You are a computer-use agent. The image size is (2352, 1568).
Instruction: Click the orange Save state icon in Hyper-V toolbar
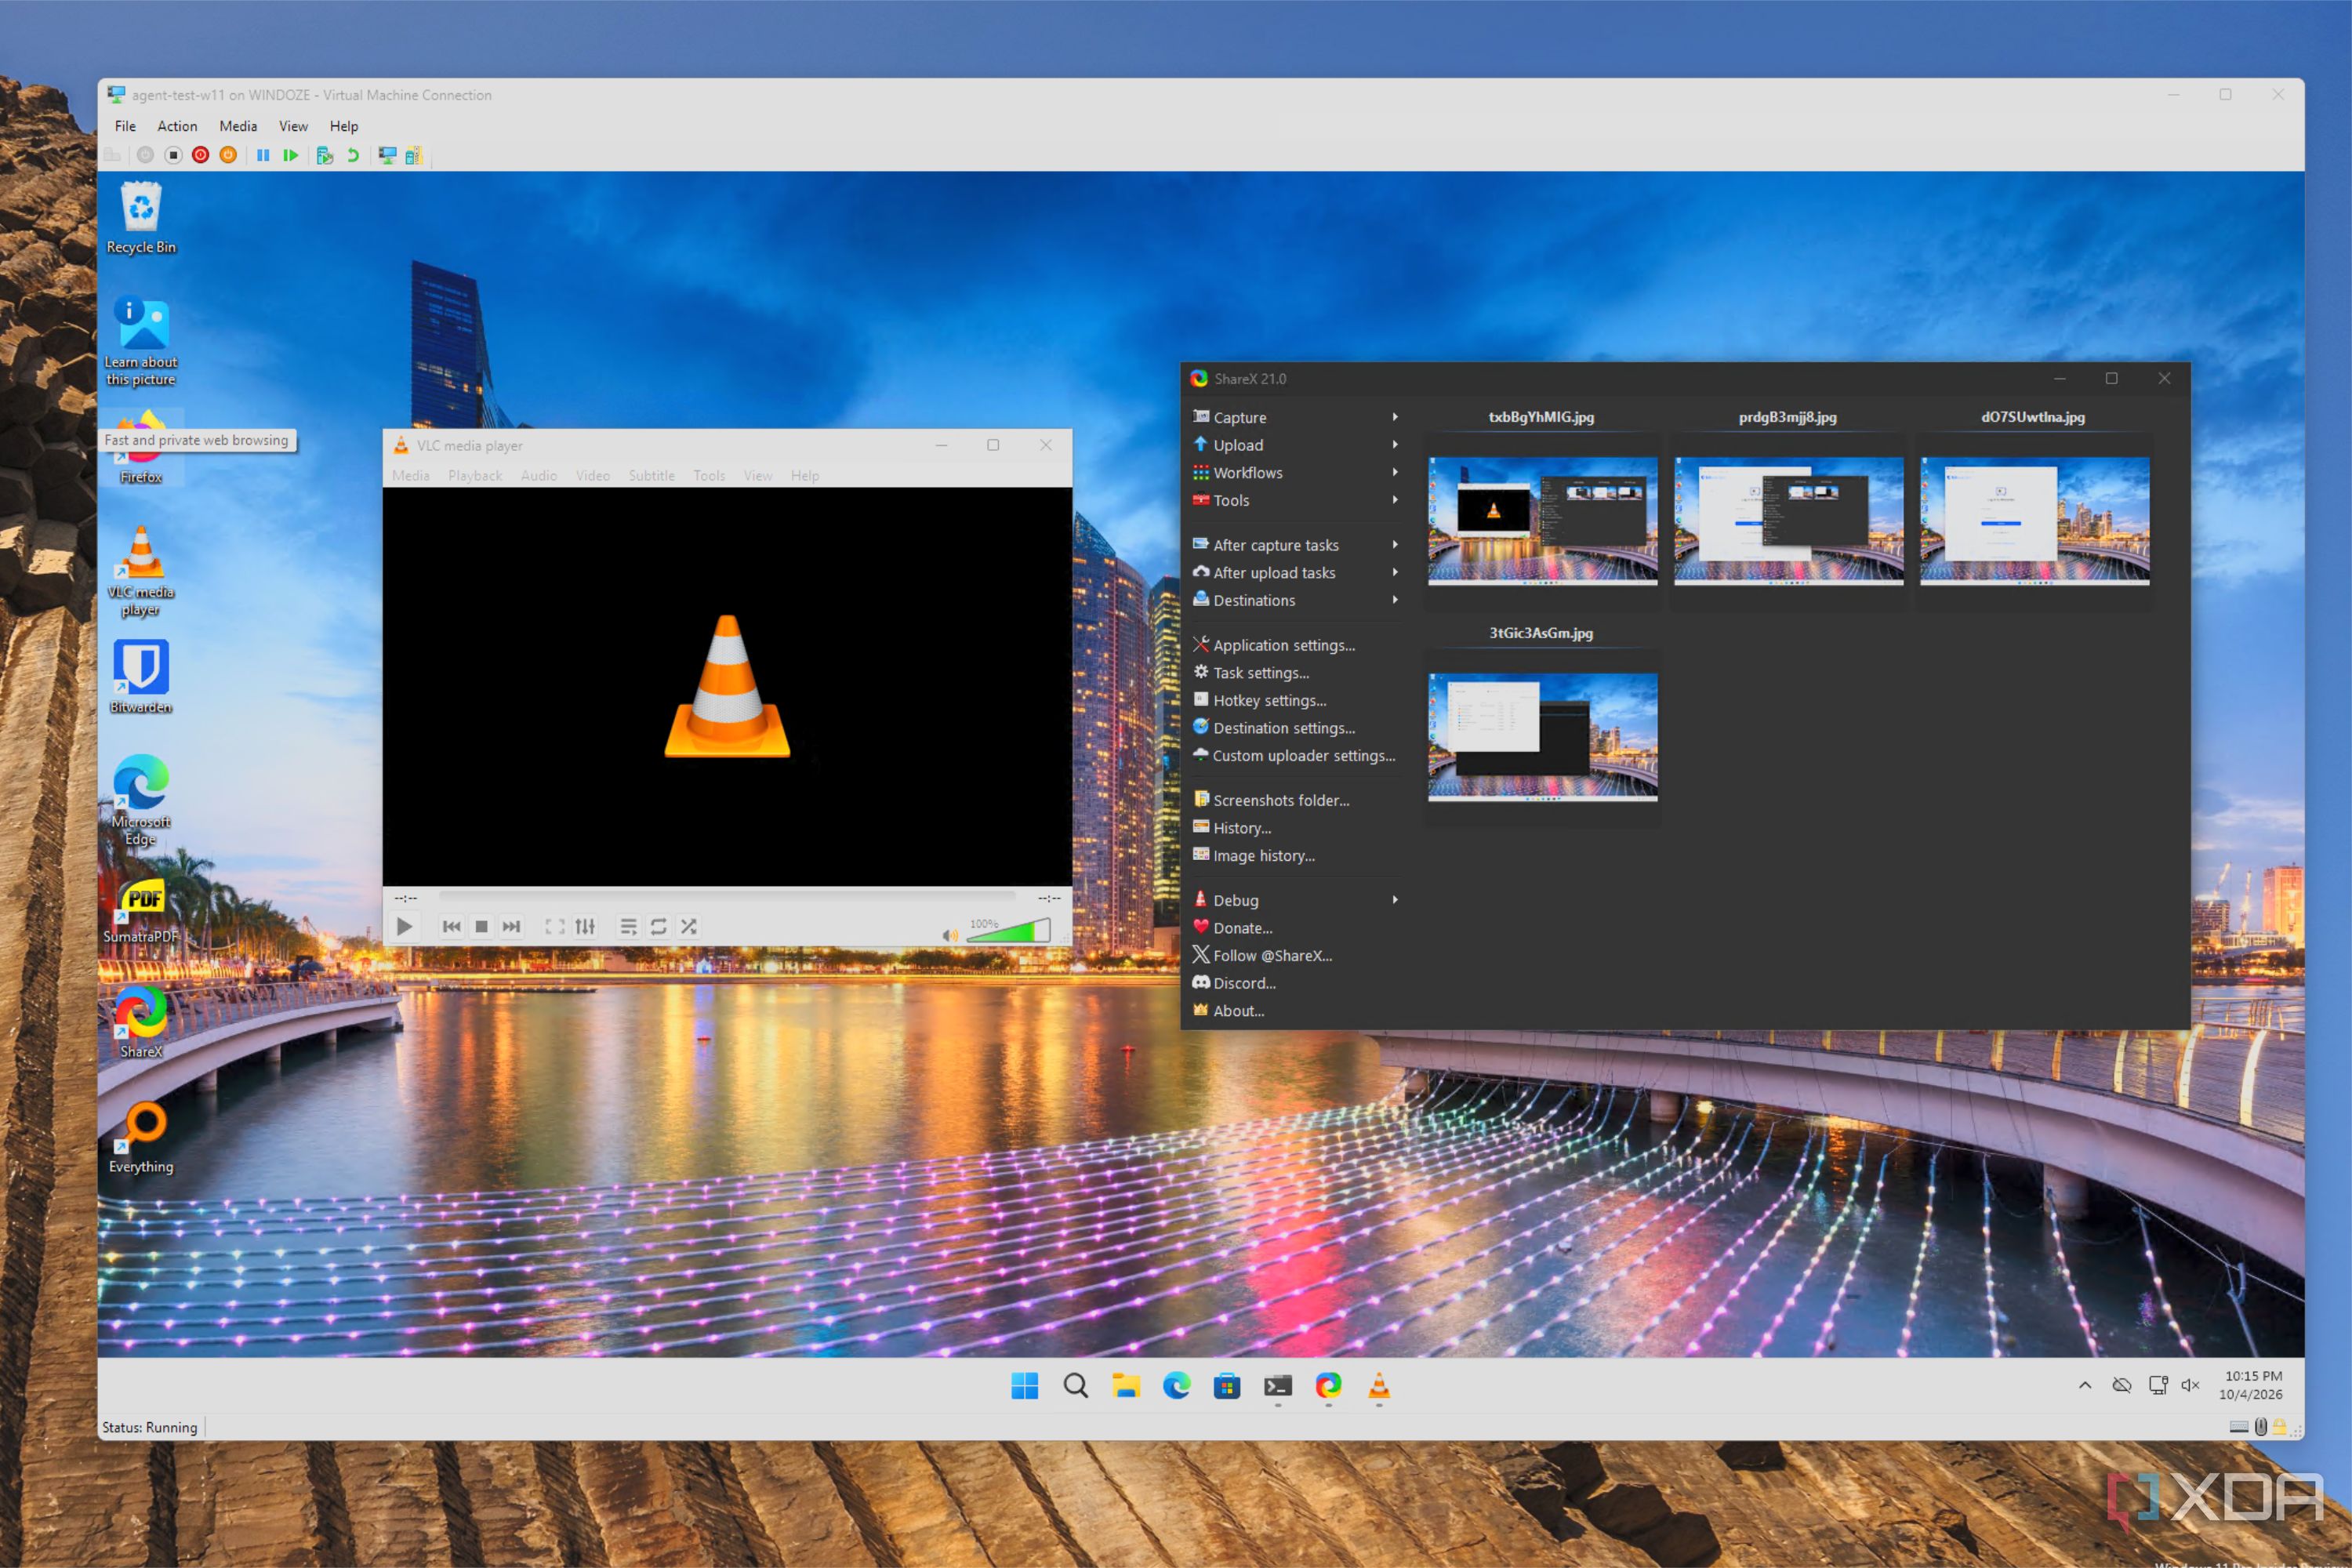click(228, 155)
